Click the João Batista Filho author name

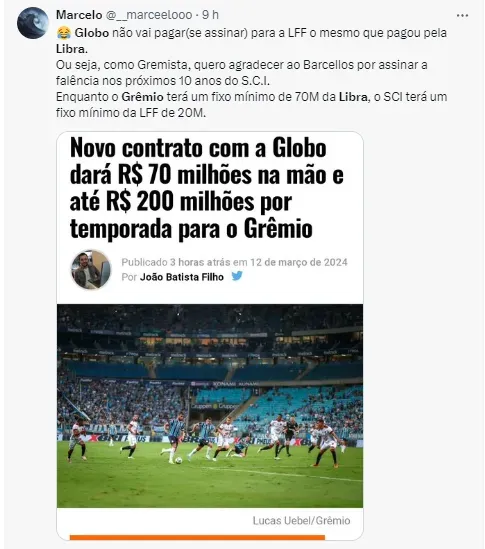click(x=182, y=277)
